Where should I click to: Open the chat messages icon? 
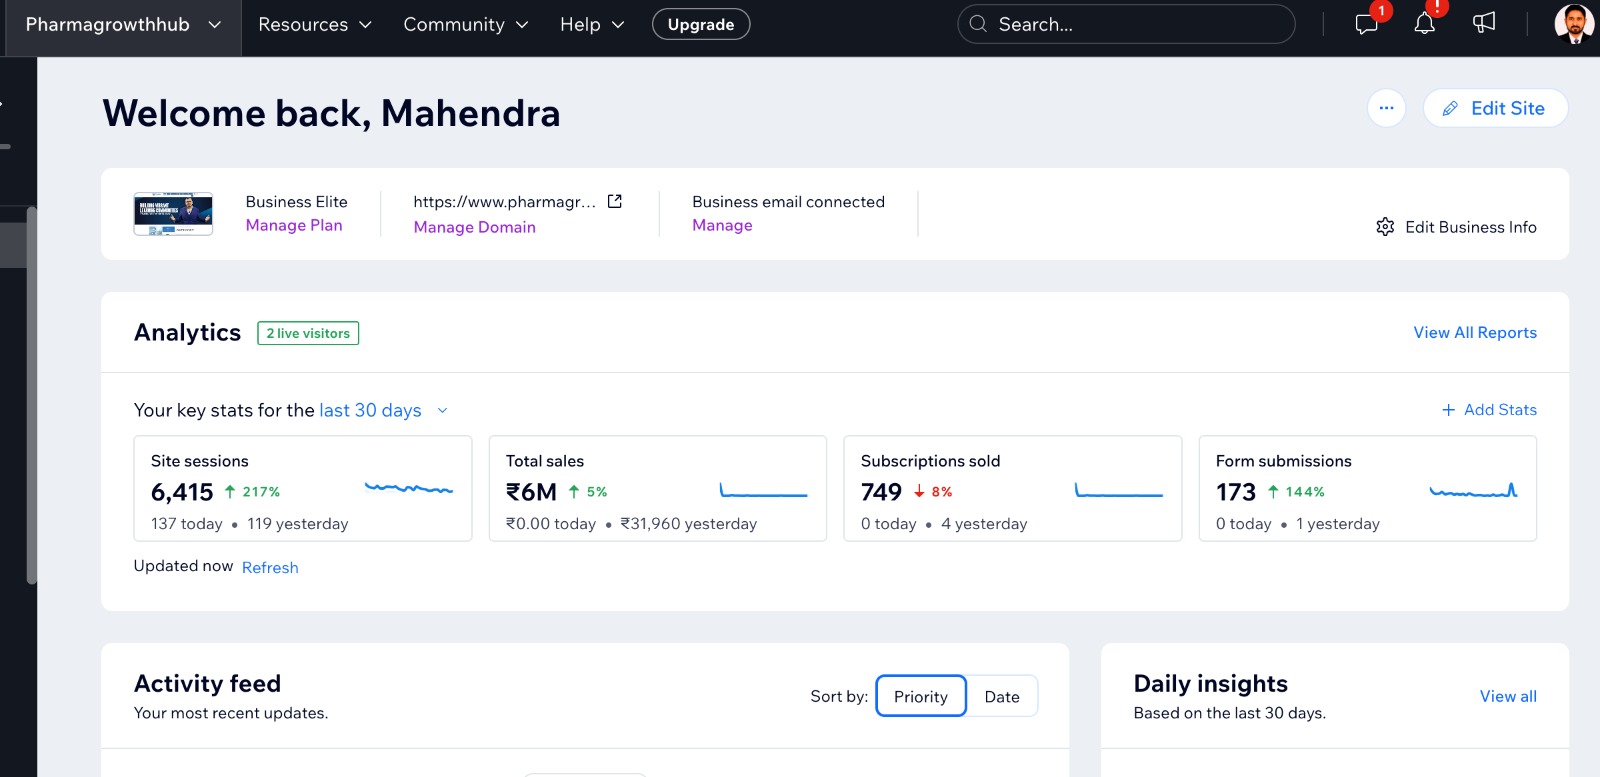coord(1366,24)
